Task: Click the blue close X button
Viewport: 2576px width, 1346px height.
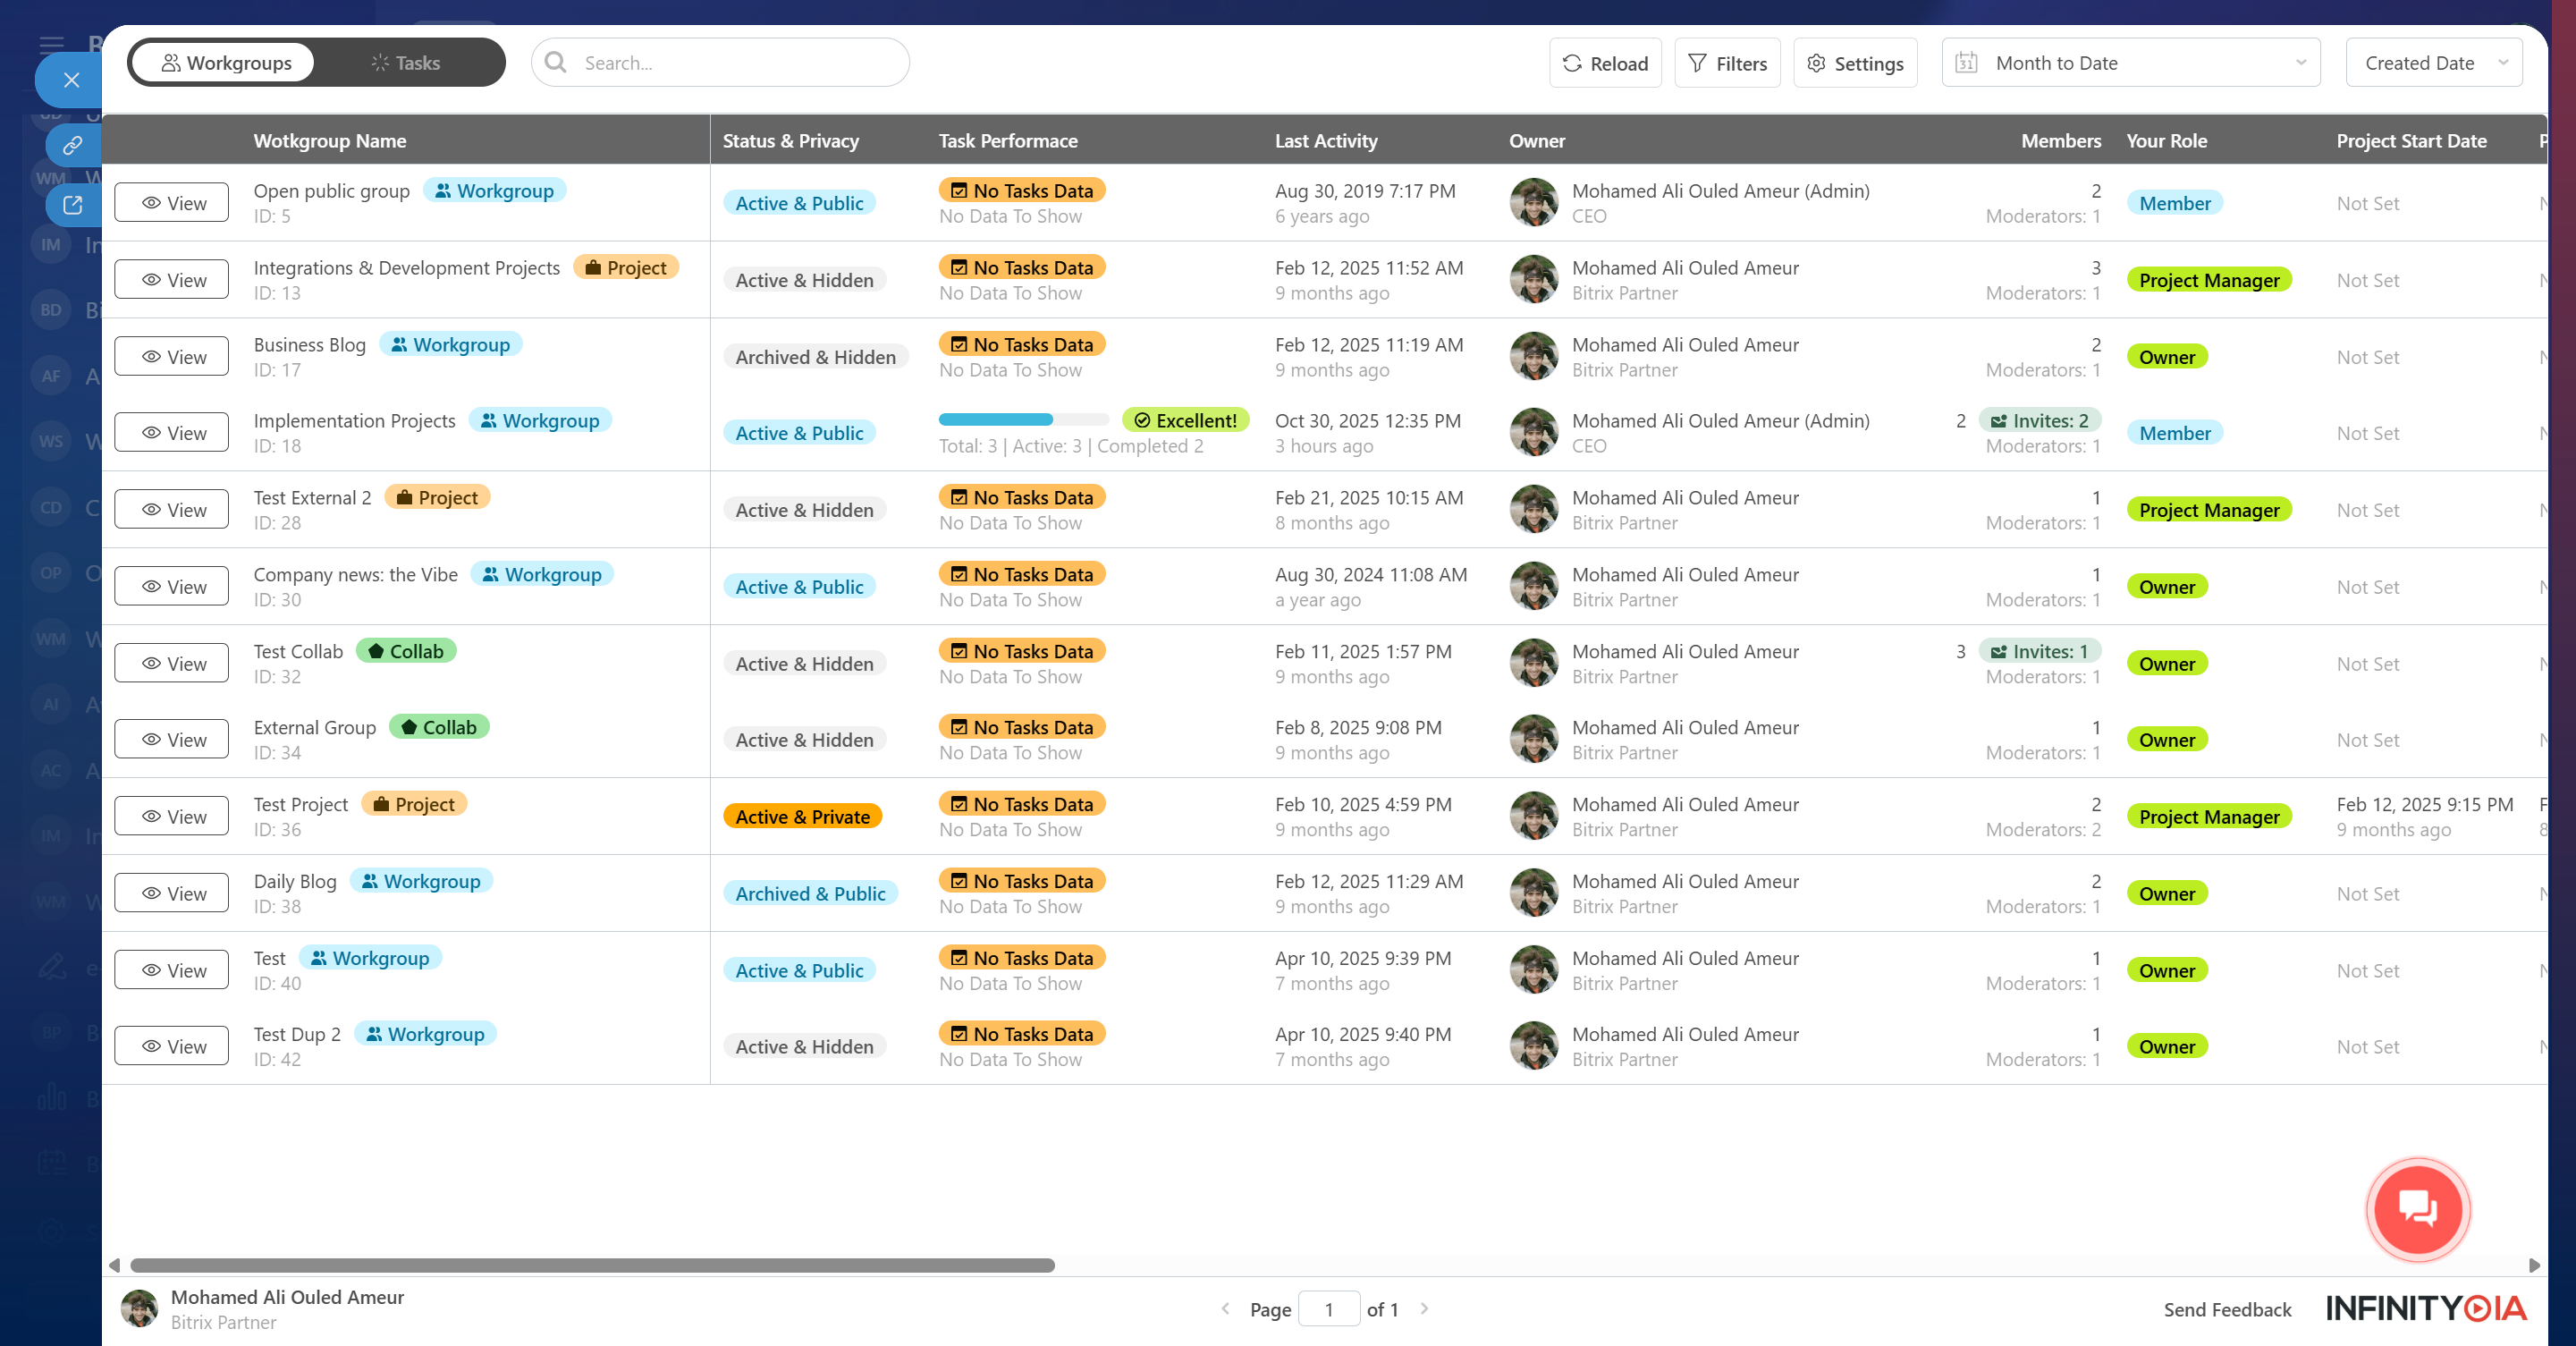Action: [71, 80]
